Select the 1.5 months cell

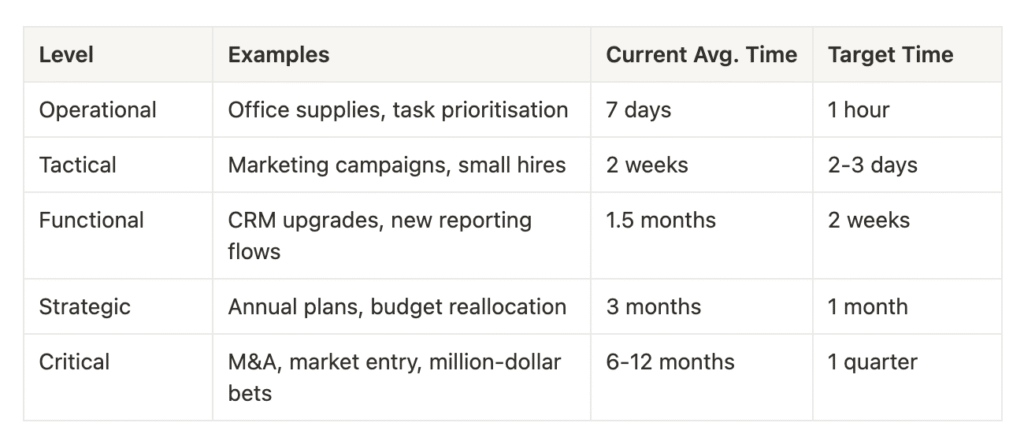tap(701, 235)
